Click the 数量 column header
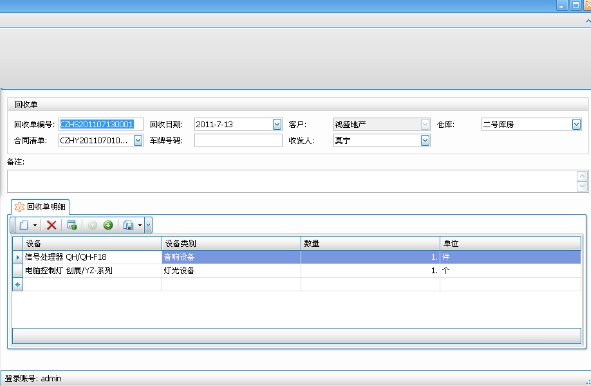The width and height of the screenshot is (591, 386). pos(370,244)
